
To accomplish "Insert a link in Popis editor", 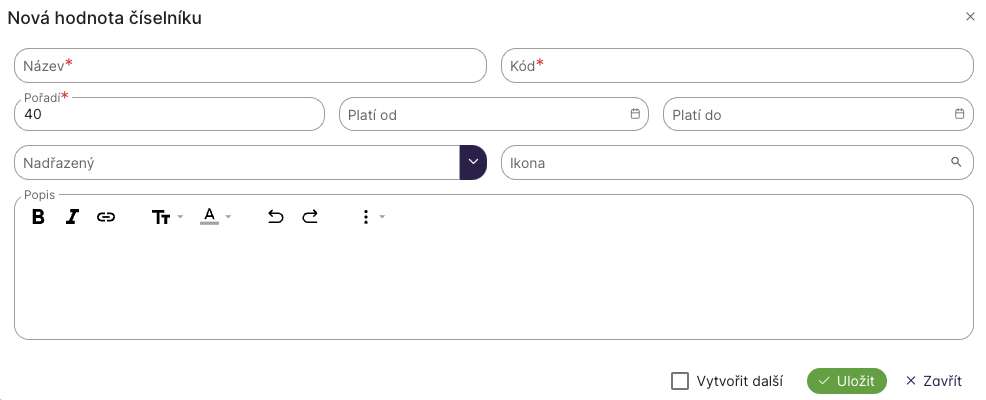I will click(x=106, y=217).
